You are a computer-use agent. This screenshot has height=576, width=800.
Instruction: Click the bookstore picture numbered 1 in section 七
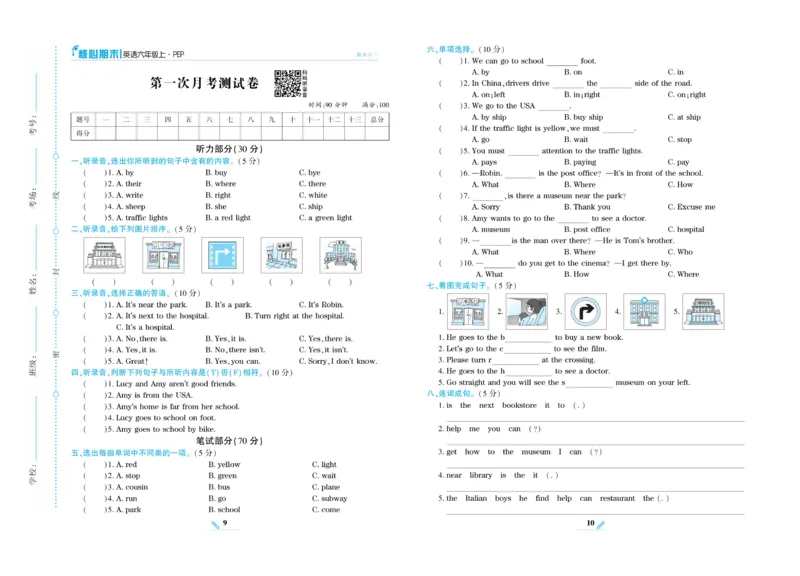pyautogui.click(x=467, y=311)
